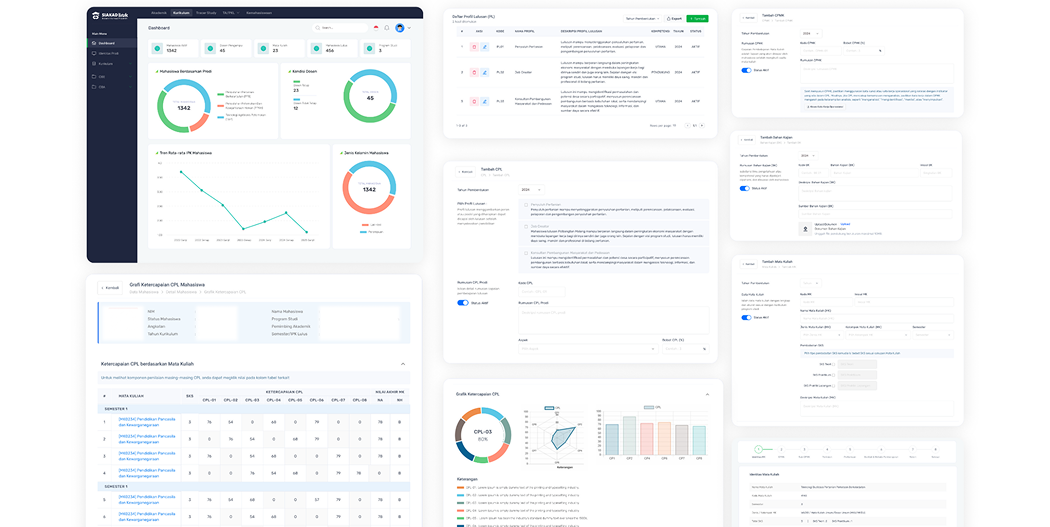Edit the Penyuluh Pertanian profile row
Screen dimensions: 1050x527
pos(485,47)
